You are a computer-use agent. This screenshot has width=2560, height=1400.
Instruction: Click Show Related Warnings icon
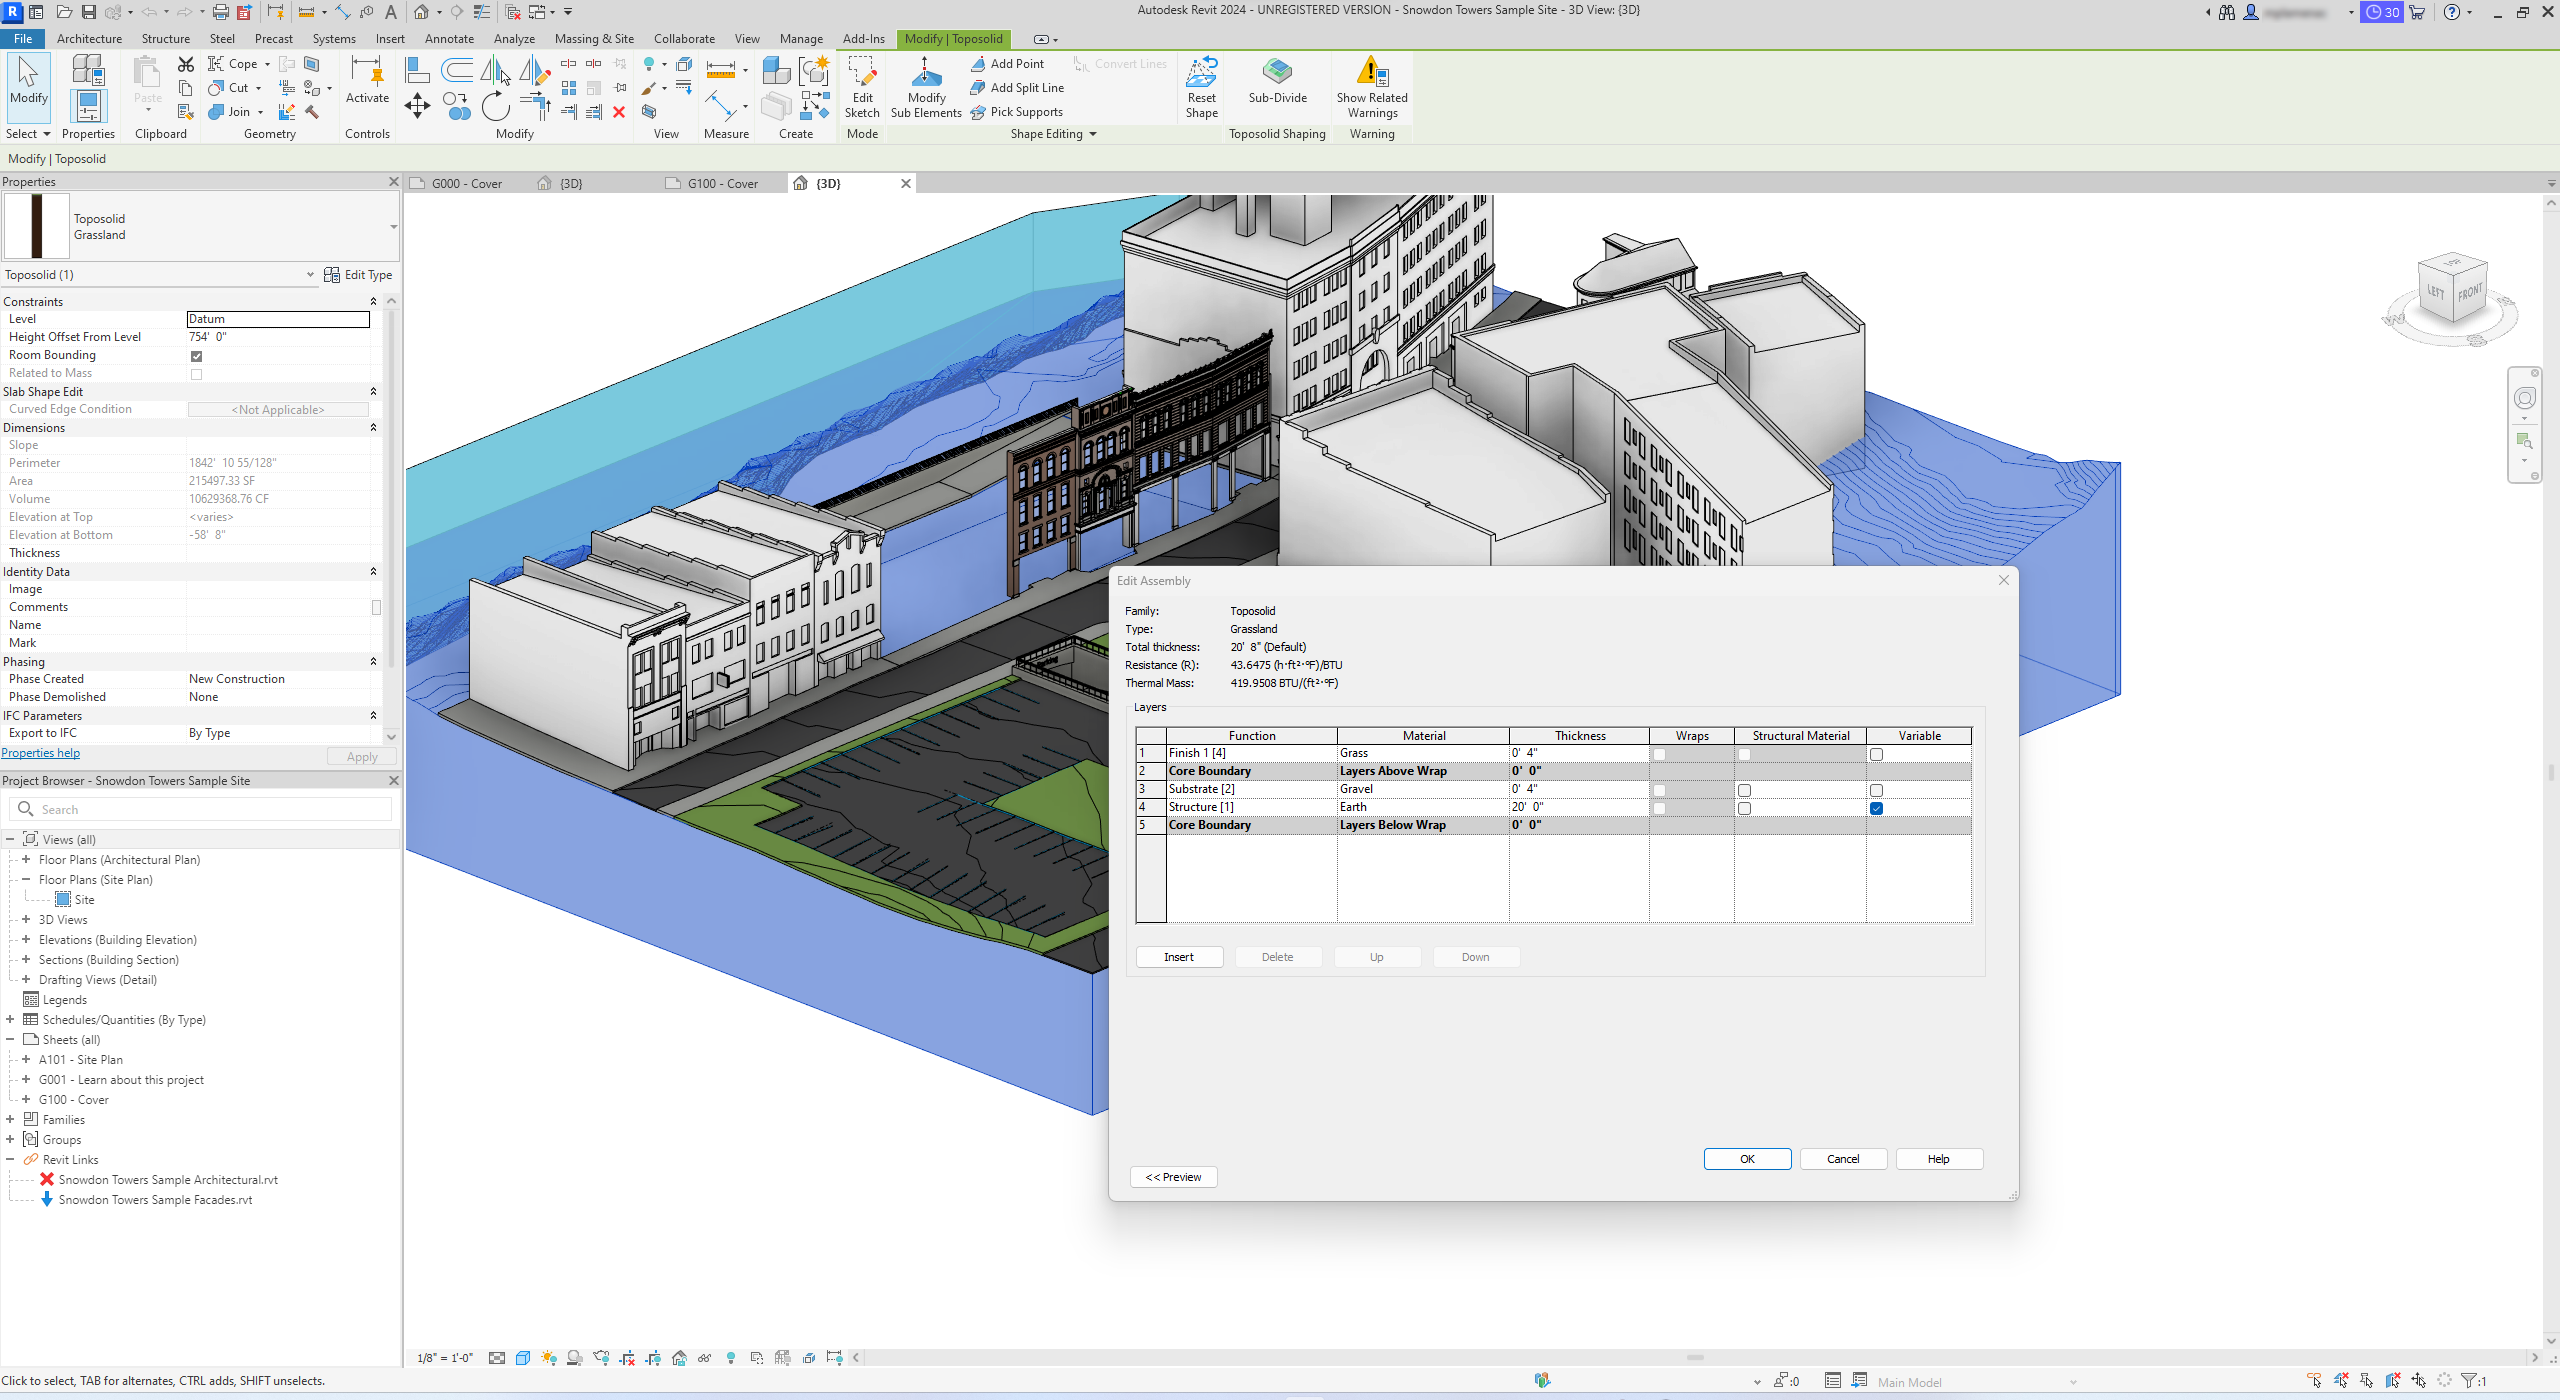(1371, 72)
